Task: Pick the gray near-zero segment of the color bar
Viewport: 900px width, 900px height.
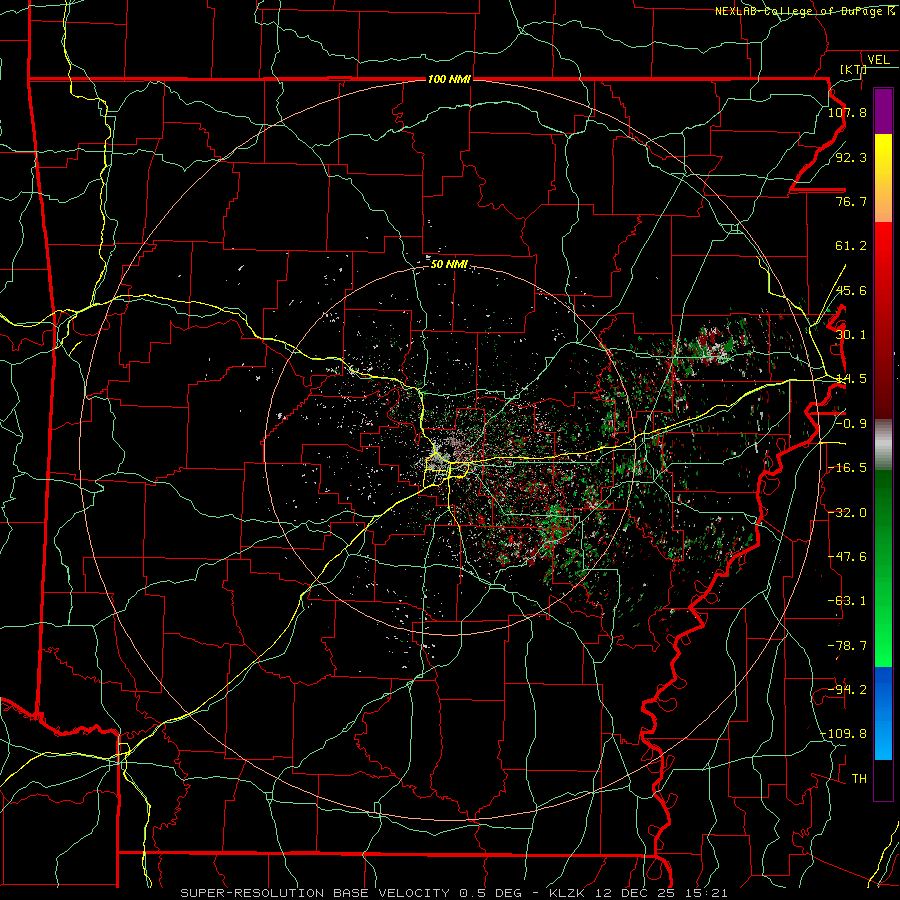Action: [883, 445]
